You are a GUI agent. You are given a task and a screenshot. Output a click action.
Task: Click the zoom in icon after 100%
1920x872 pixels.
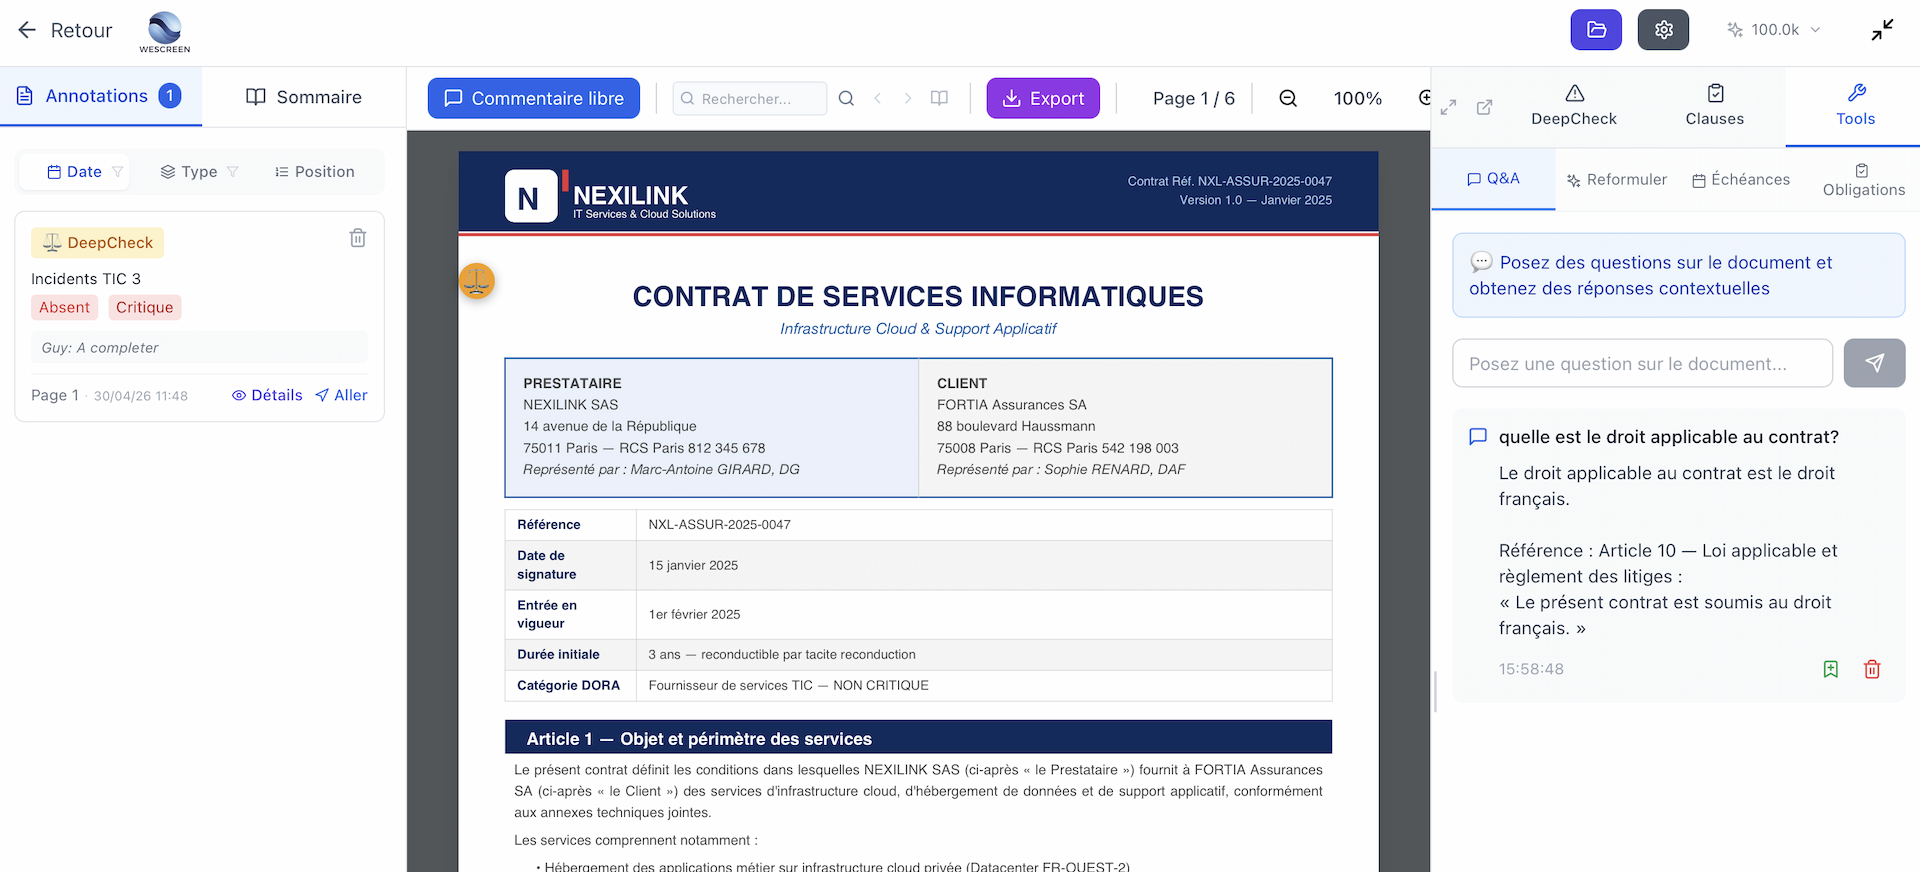1424,98
